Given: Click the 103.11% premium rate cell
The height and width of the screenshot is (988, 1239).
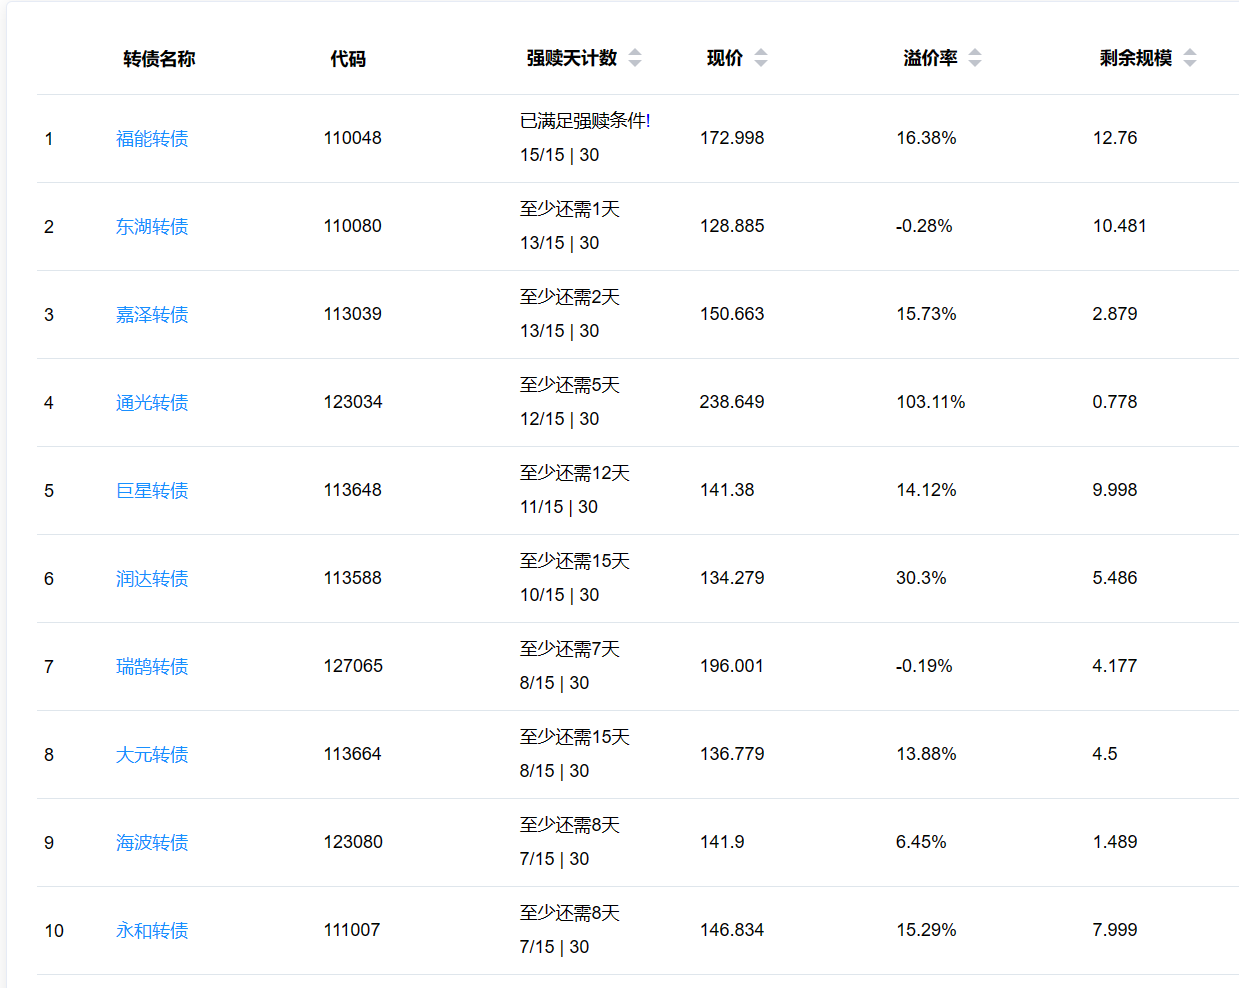Looking at the screenshot, I should pos(930,402).
